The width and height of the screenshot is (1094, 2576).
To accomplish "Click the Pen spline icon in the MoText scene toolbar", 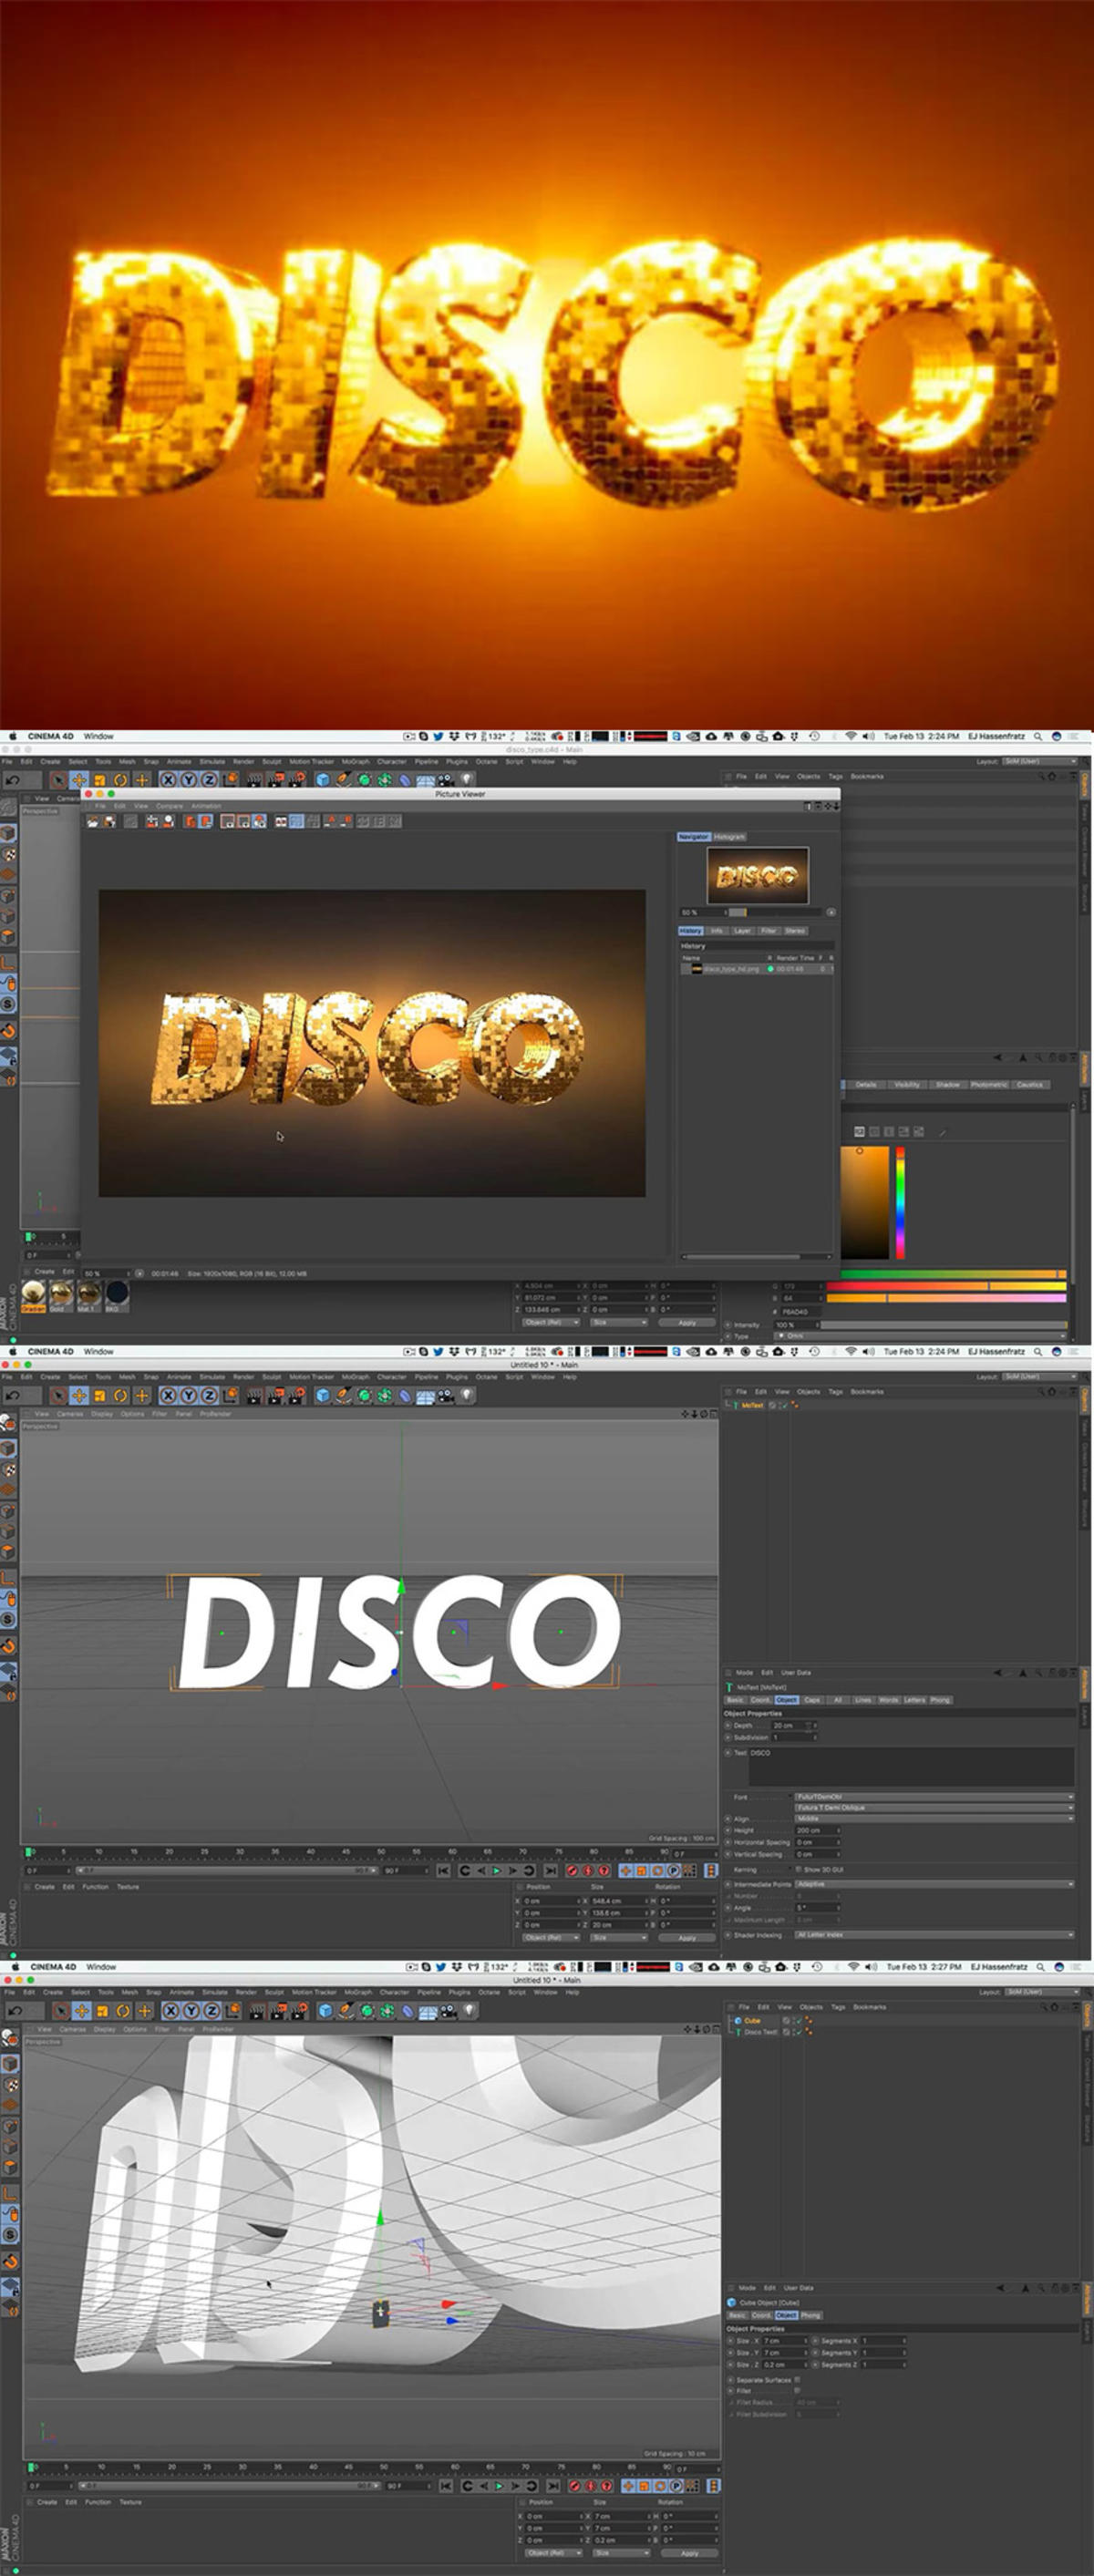I will pos(343,1395).
